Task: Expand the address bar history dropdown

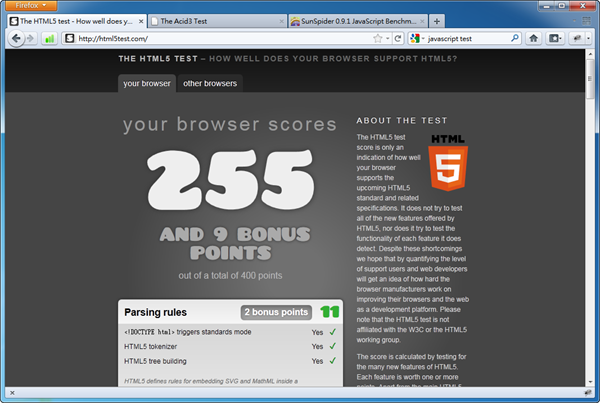Action: (388, 39)
